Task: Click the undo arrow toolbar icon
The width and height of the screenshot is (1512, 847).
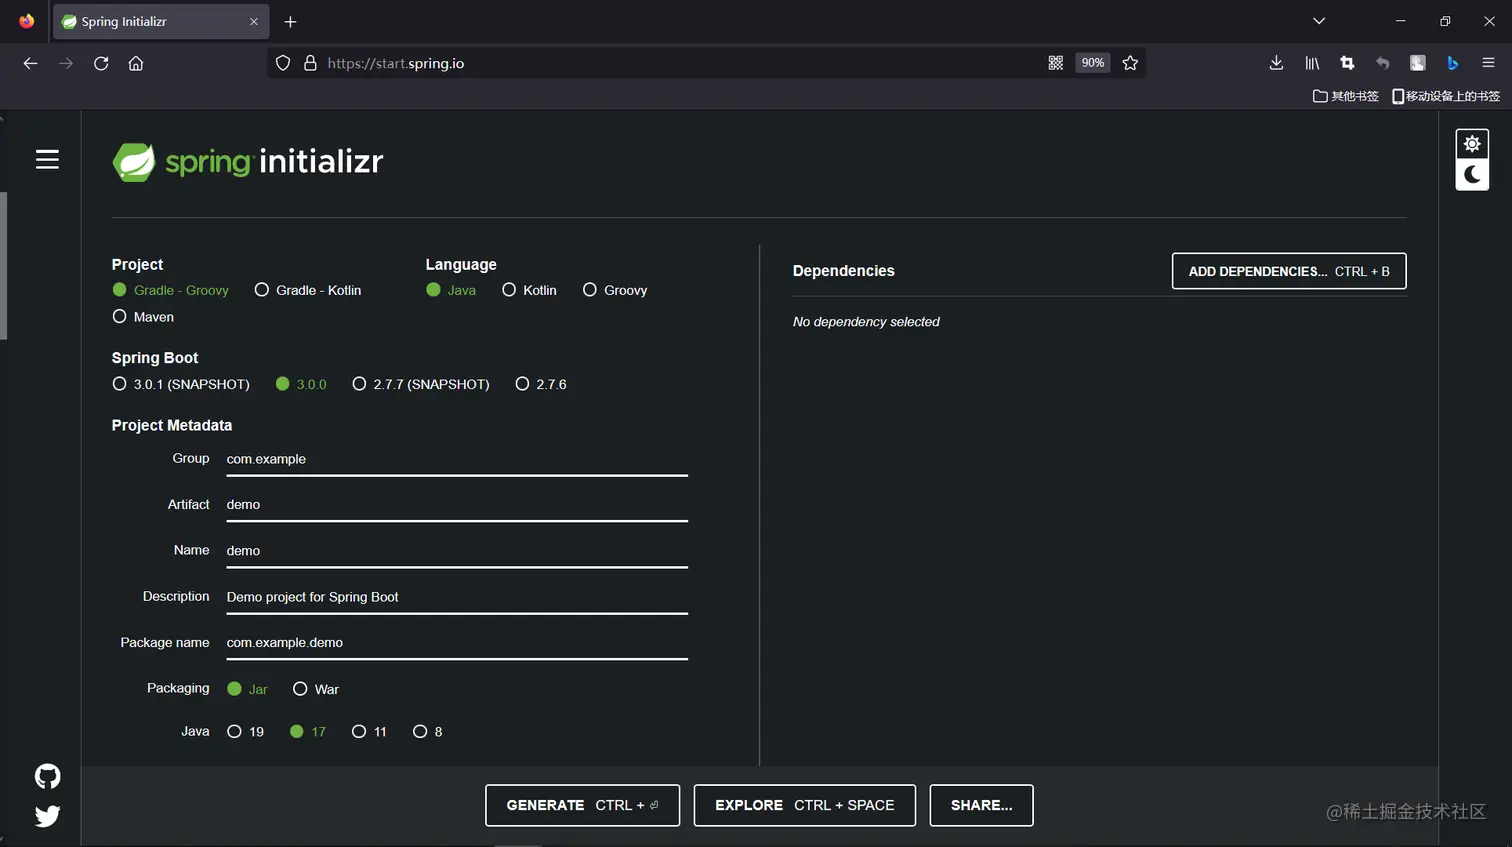Action: (x=1382, y=63)
